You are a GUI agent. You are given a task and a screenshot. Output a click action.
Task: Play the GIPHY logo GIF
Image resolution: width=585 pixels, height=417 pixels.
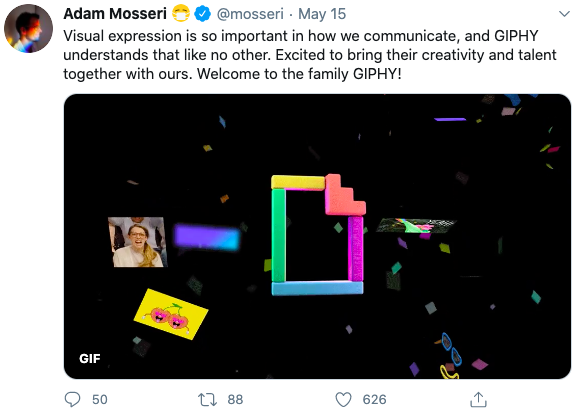(x=317, y=236)
